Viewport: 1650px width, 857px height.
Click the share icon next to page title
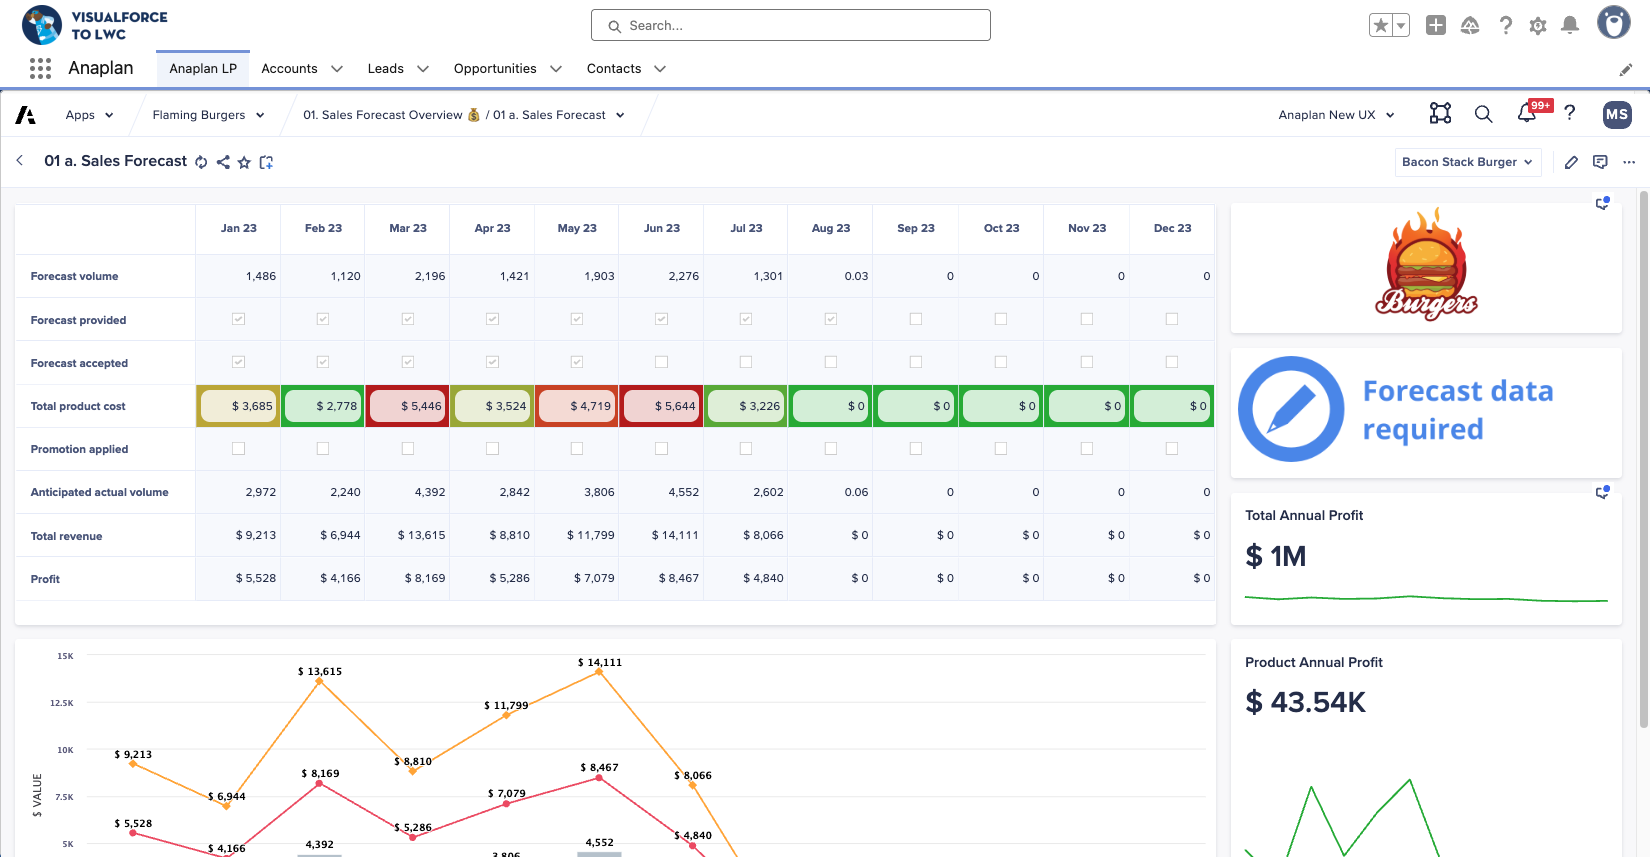pos(223,162)
